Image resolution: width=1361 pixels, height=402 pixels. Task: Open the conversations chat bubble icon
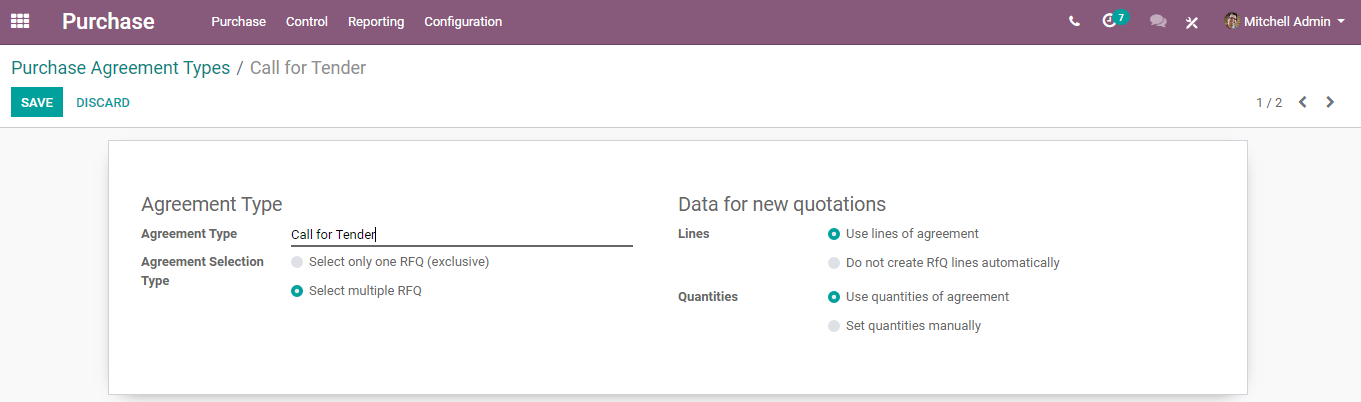tap(1158, 21)
